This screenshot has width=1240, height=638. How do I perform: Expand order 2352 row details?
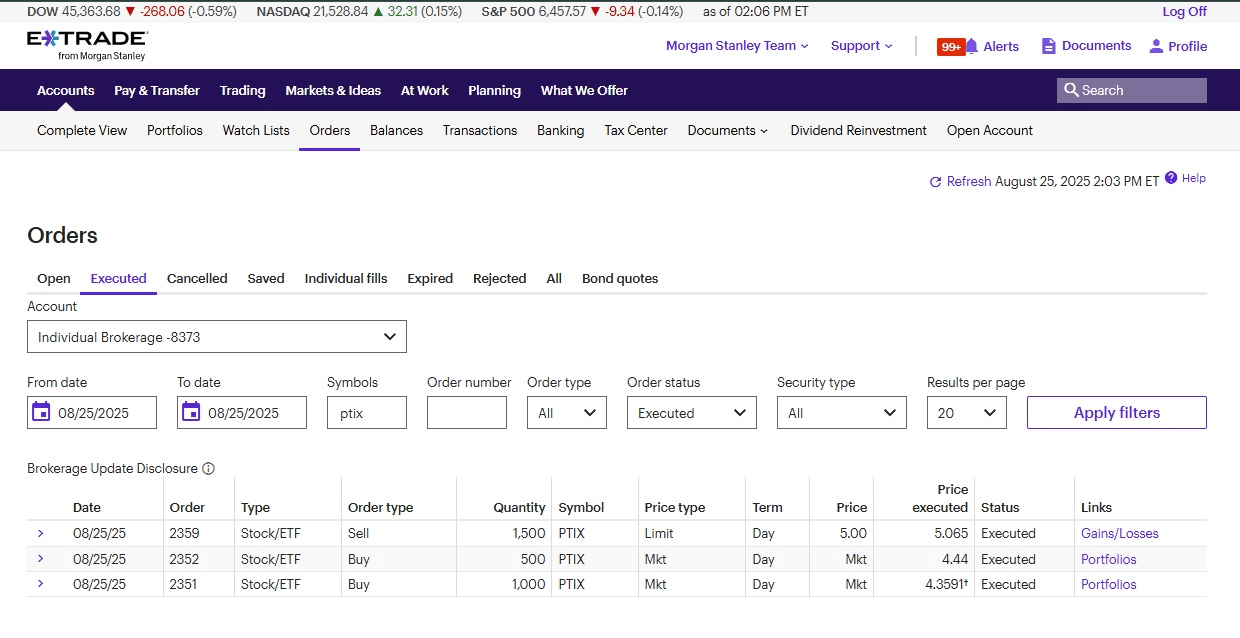40,559
